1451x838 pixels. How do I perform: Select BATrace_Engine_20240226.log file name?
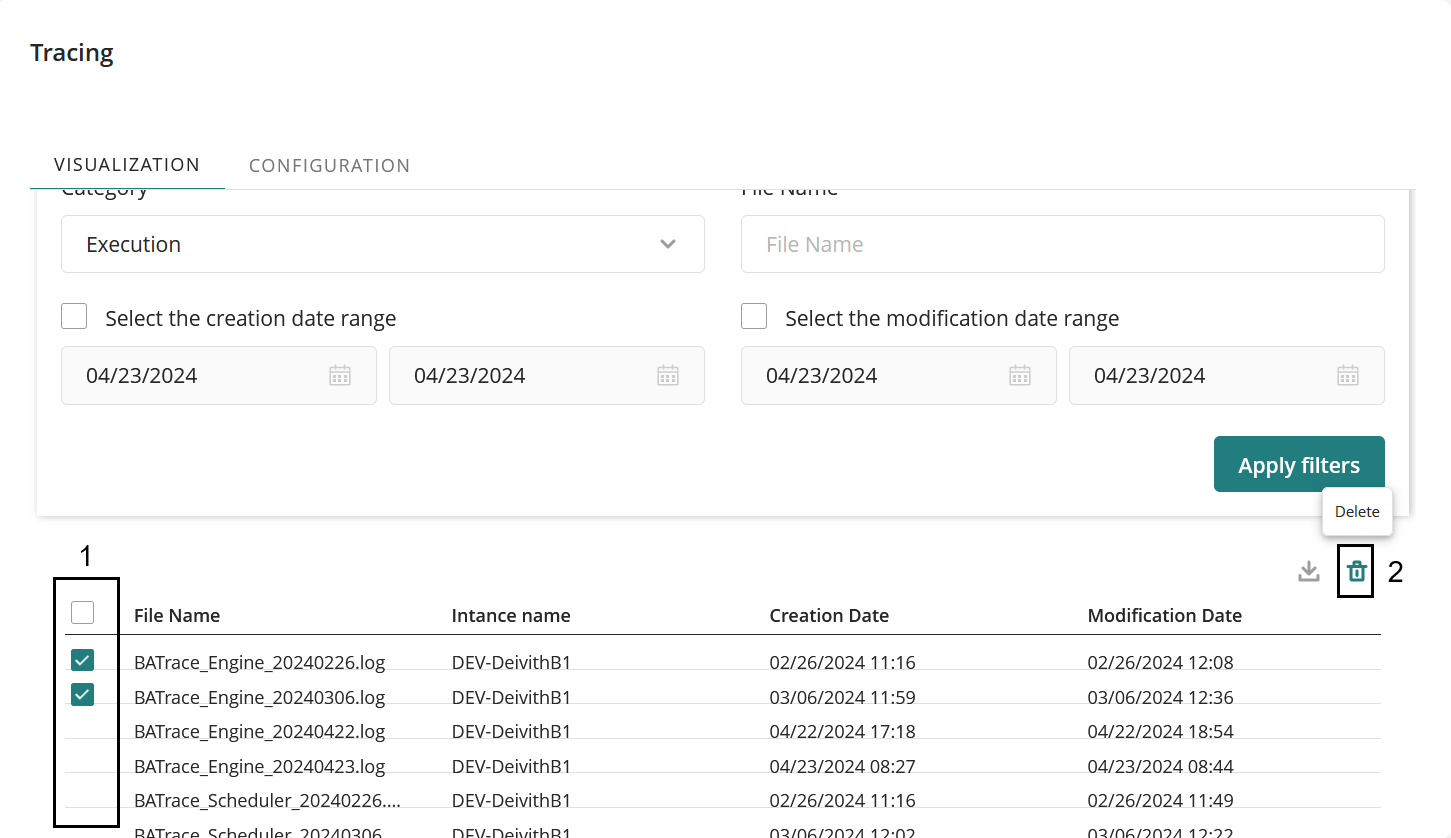pos(260,662)
